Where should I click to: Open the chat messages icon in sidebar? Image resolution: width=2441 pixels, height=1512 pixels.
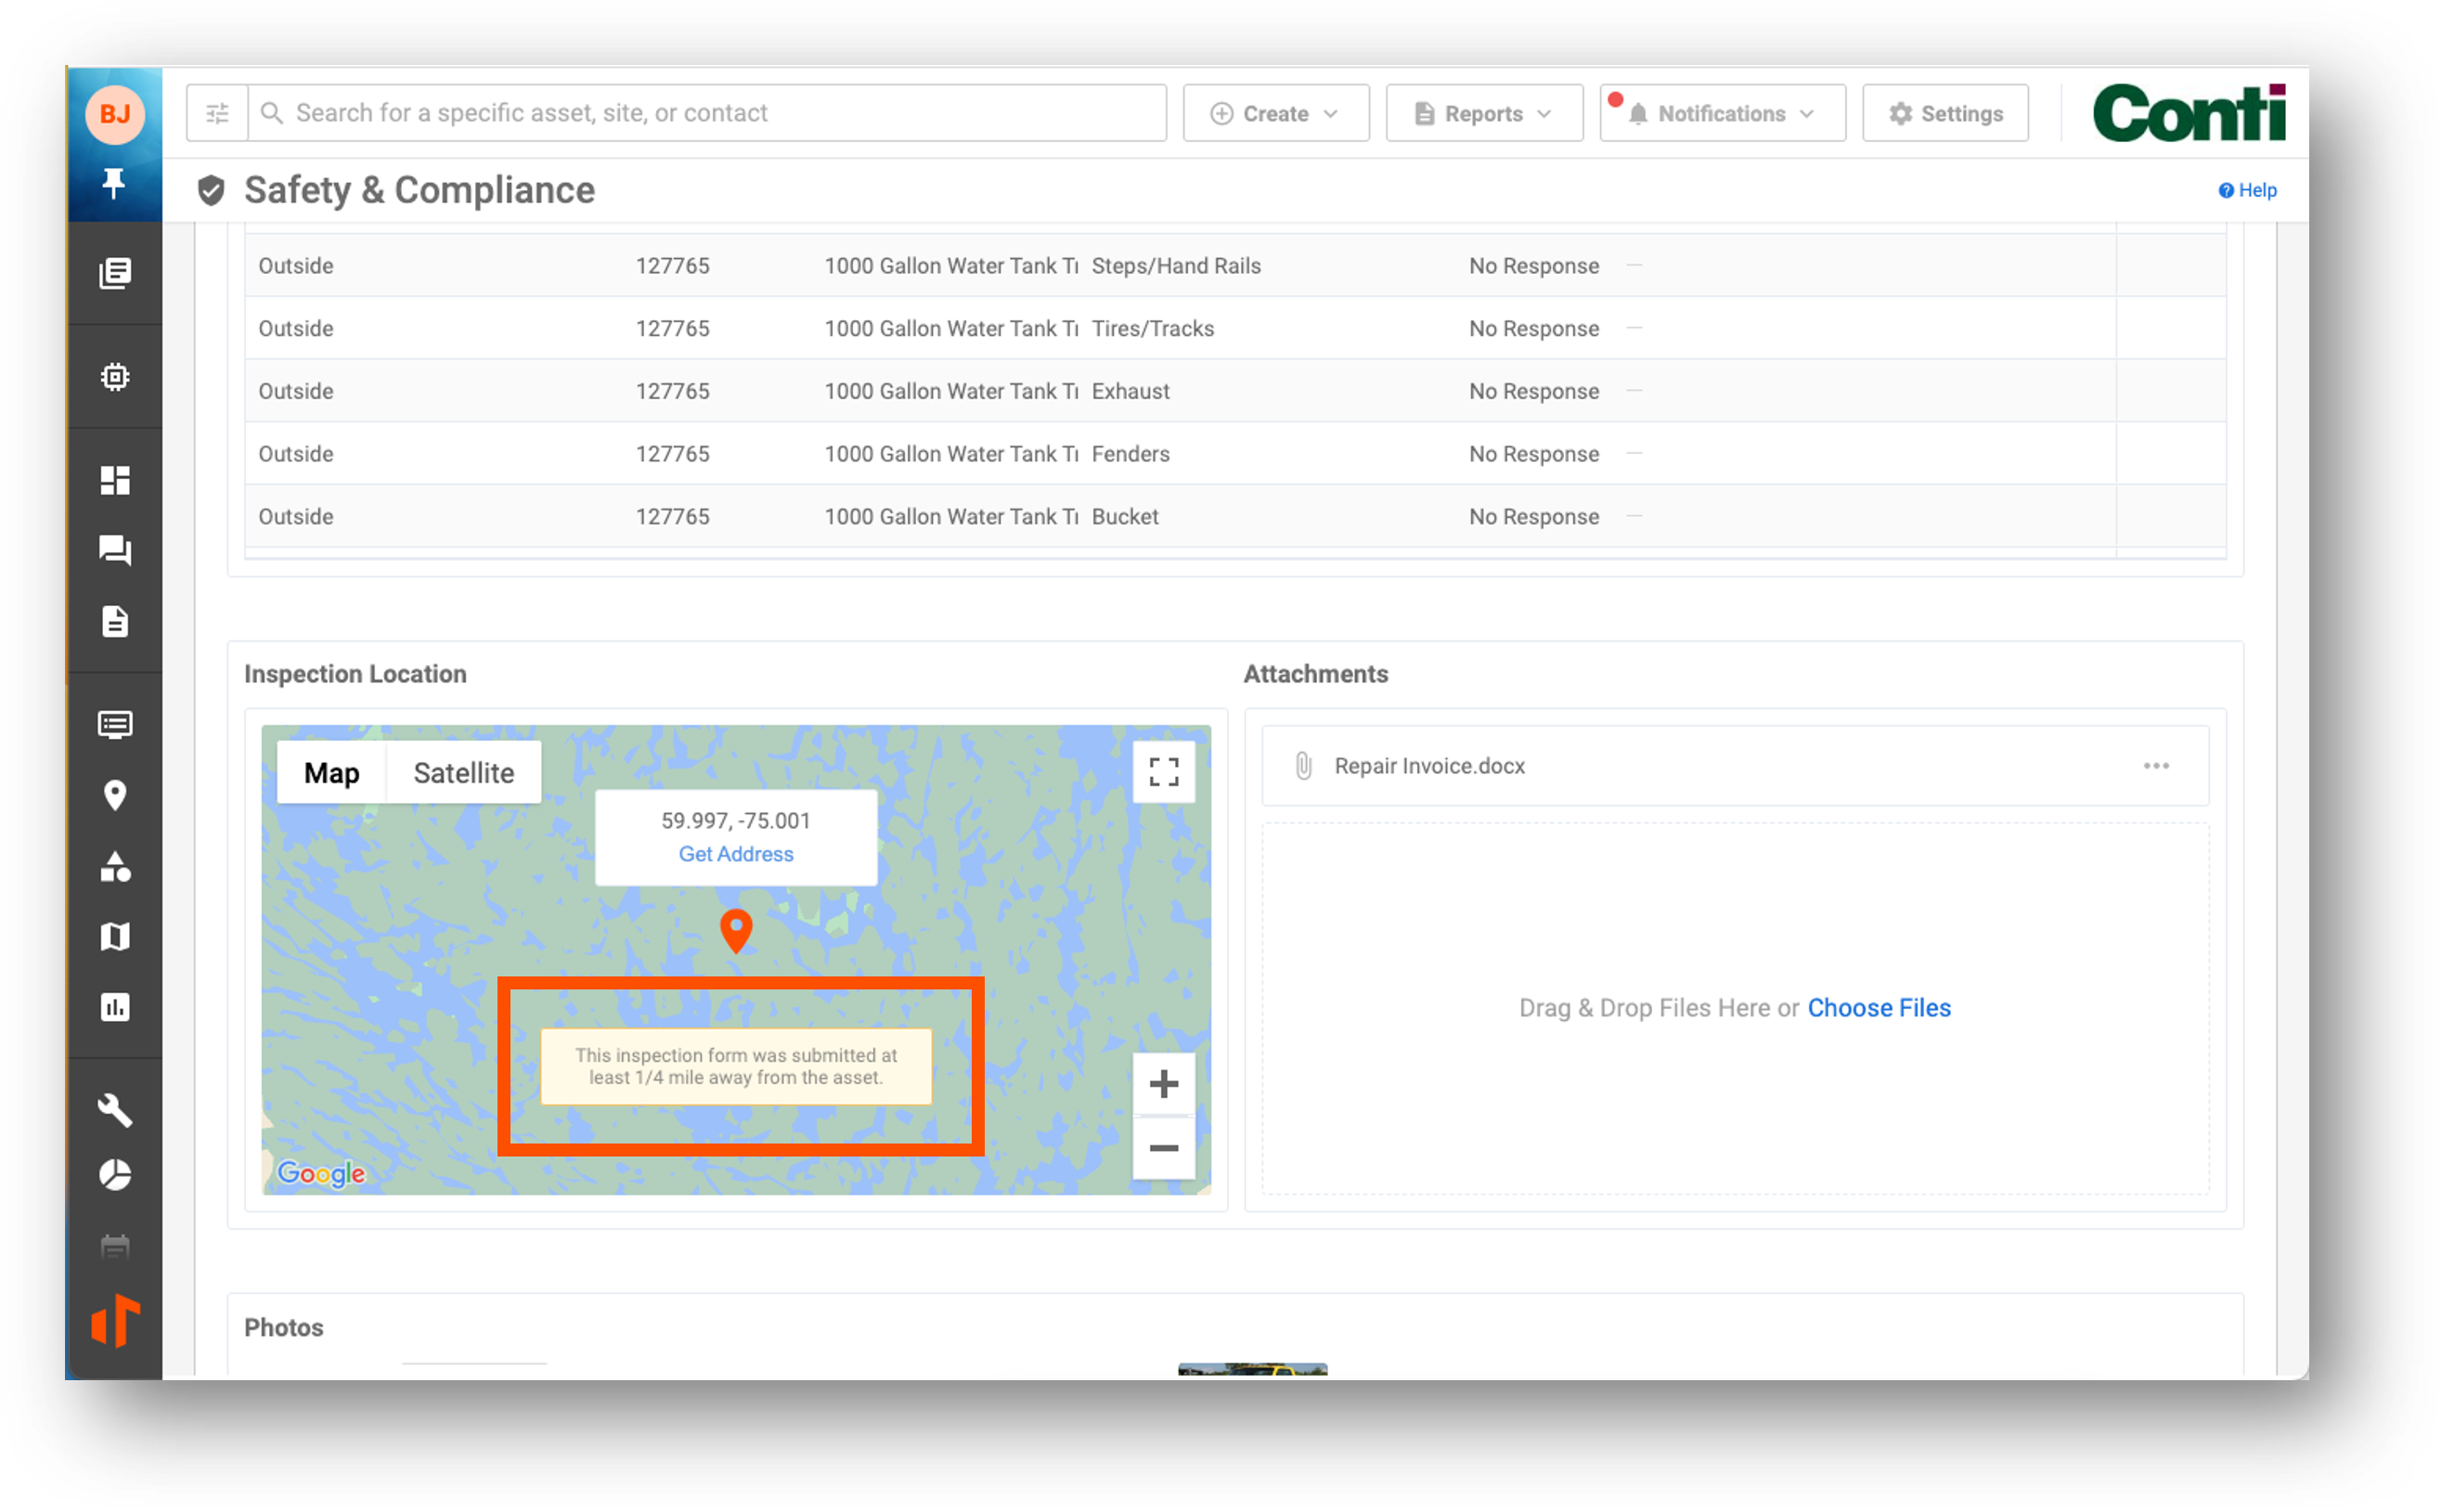pyautogui.click(x=115, y=550)
